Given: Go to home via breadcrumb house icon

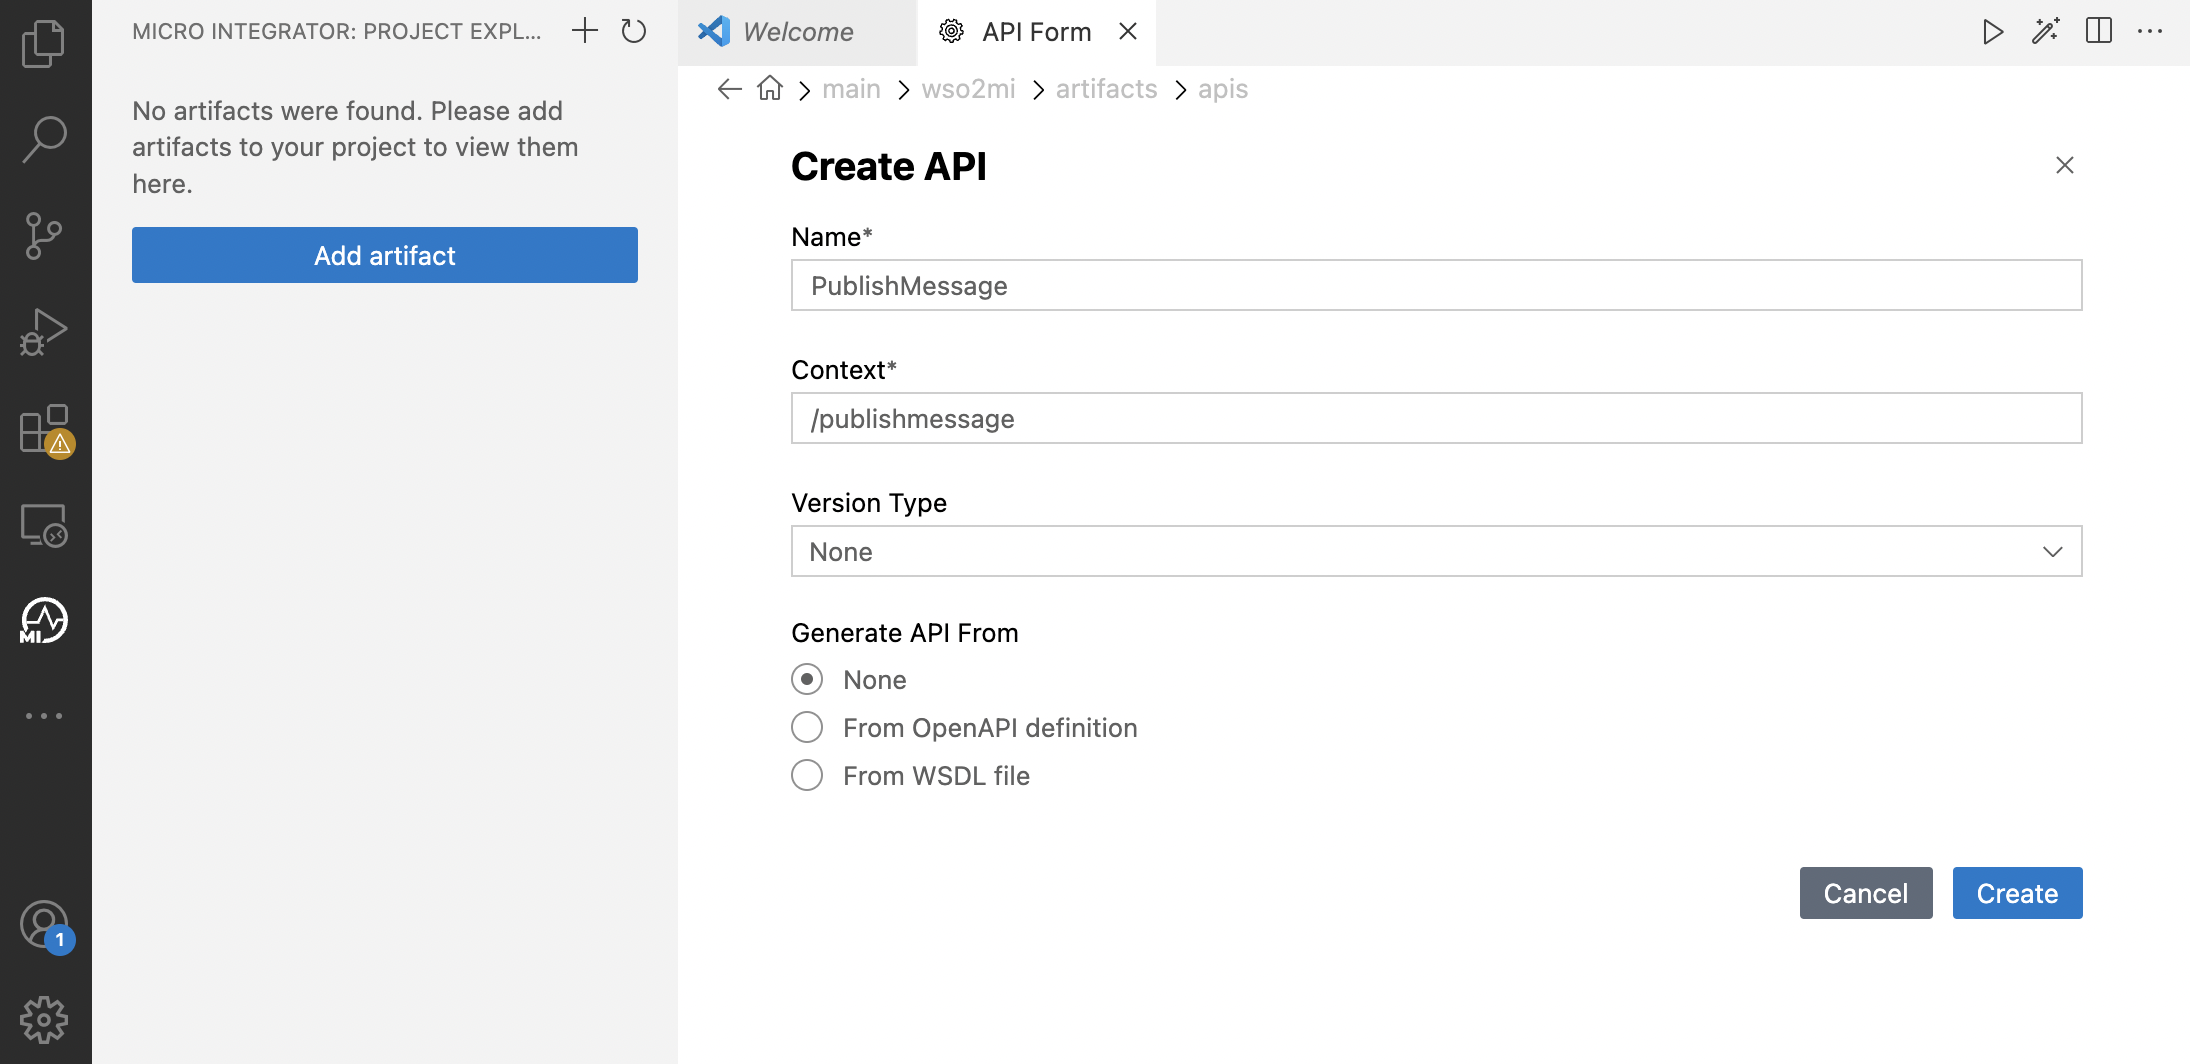Looking at the screenshot, I should (770, 88).
